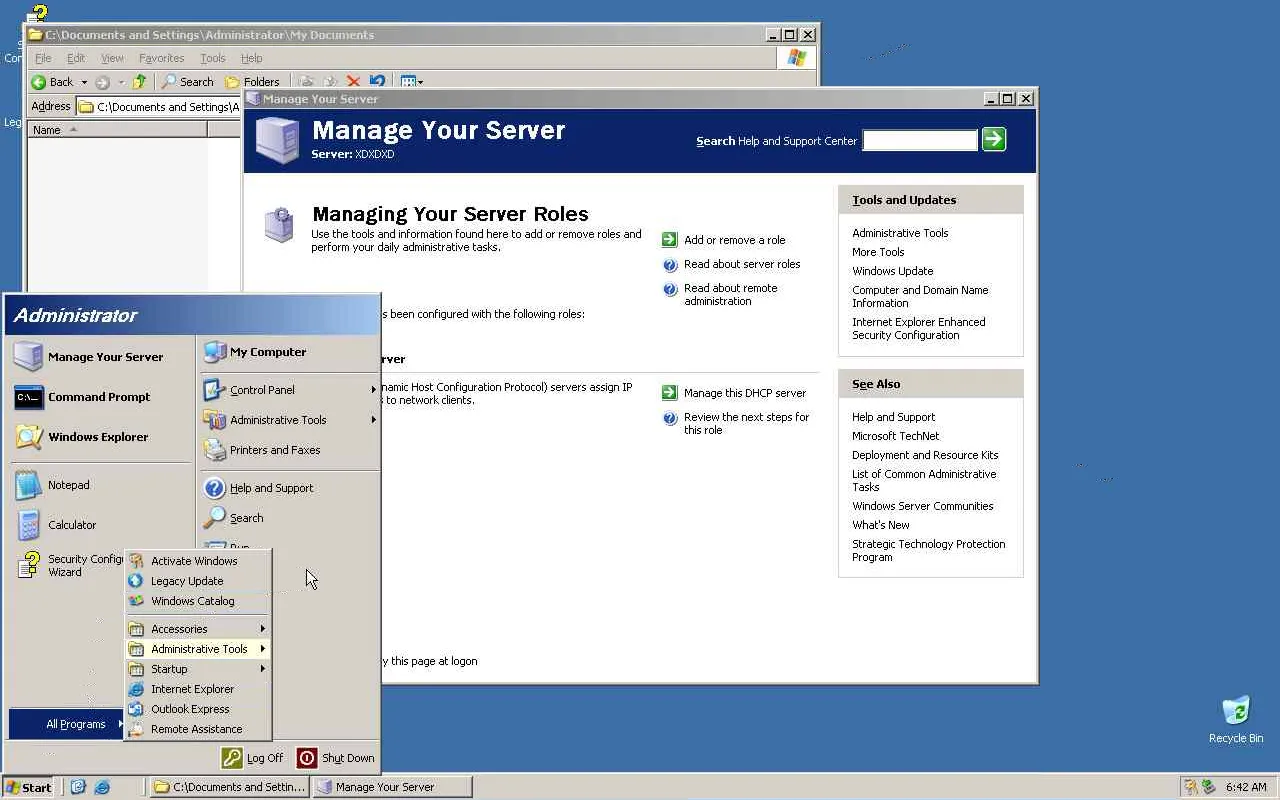Screen dimensions: 1280x800
Task: Click the Add or remove a role link
Action: (x=734, y=240)
